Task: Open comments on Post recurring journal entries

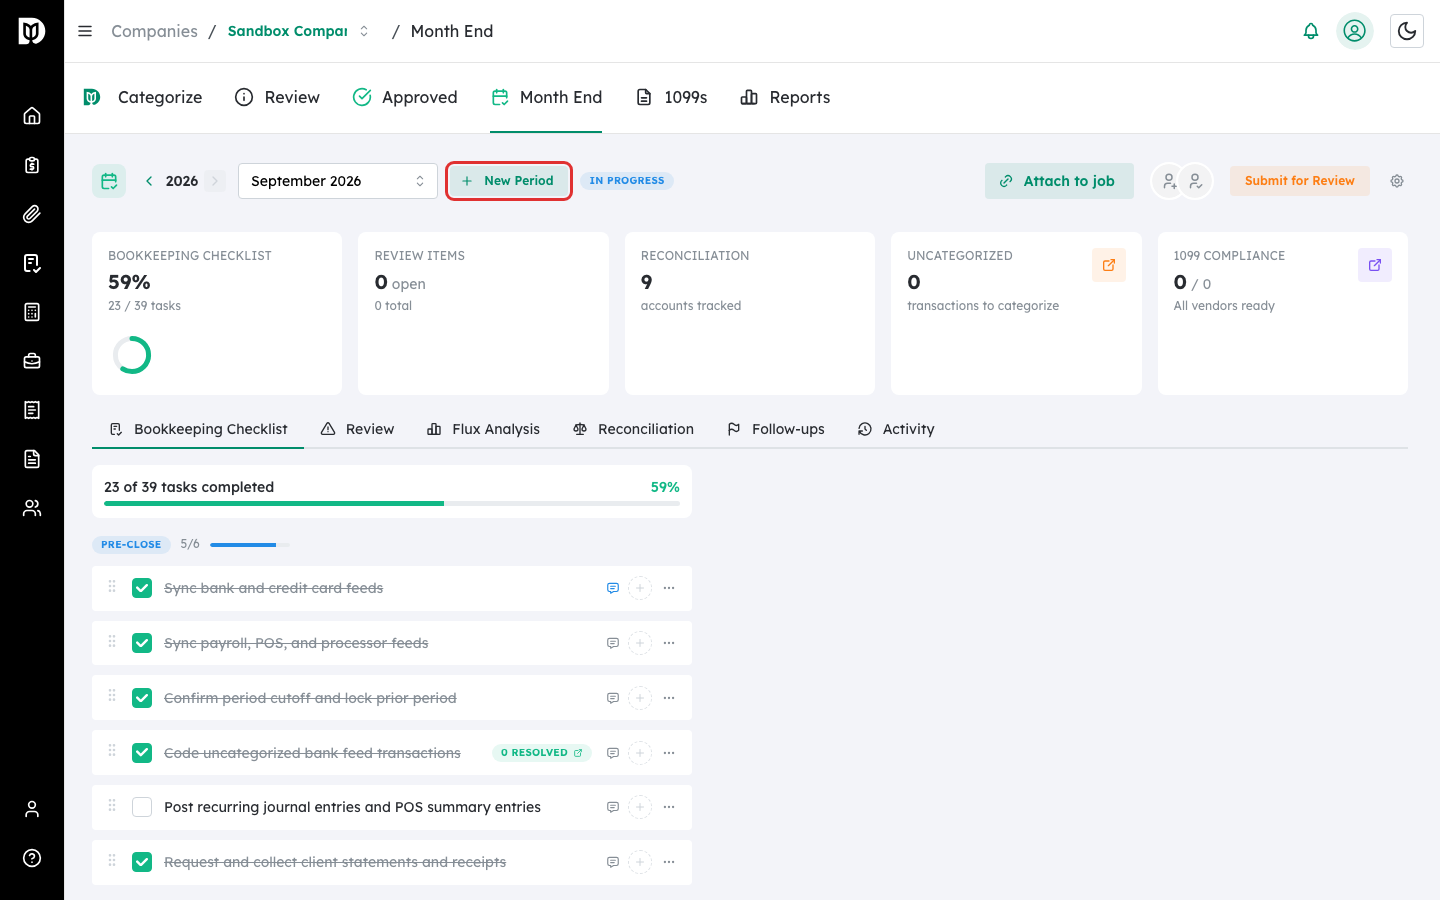Action: click(x=613, y=807)
